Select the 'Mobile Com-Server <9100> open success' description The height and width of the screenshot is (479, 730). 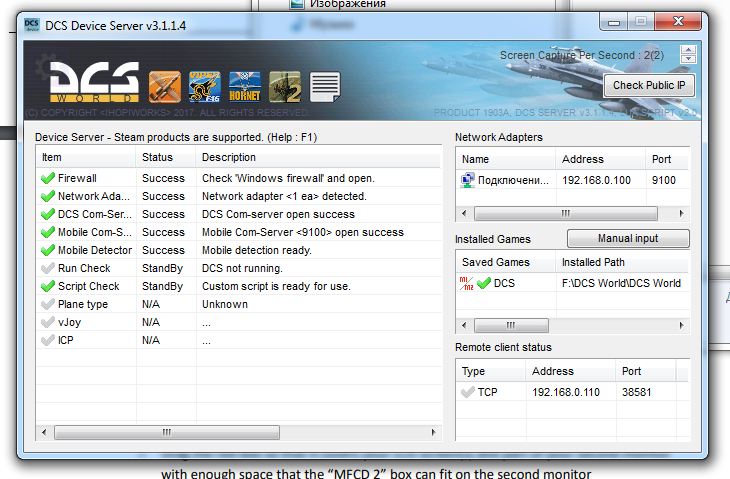click(x=303, y=232)
